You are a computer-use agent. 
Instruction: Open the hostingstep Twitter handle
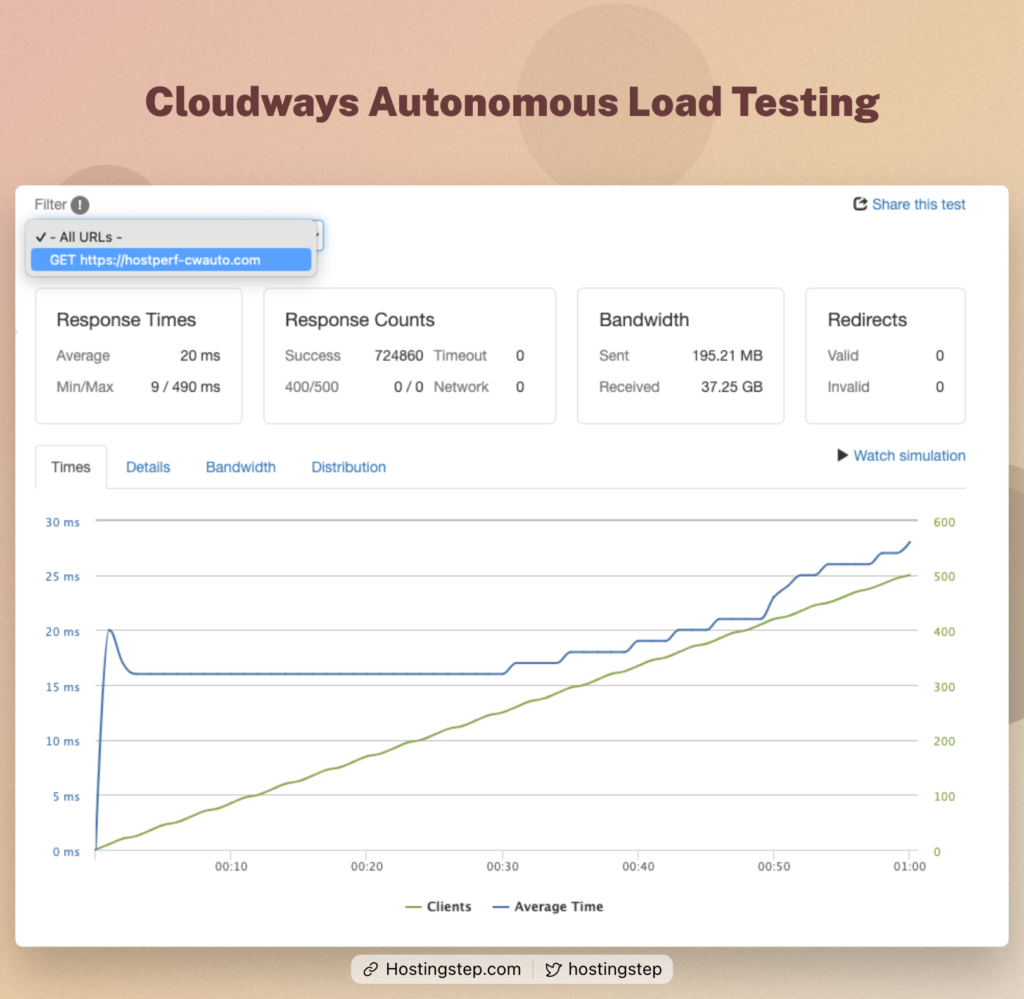point(615,969)
